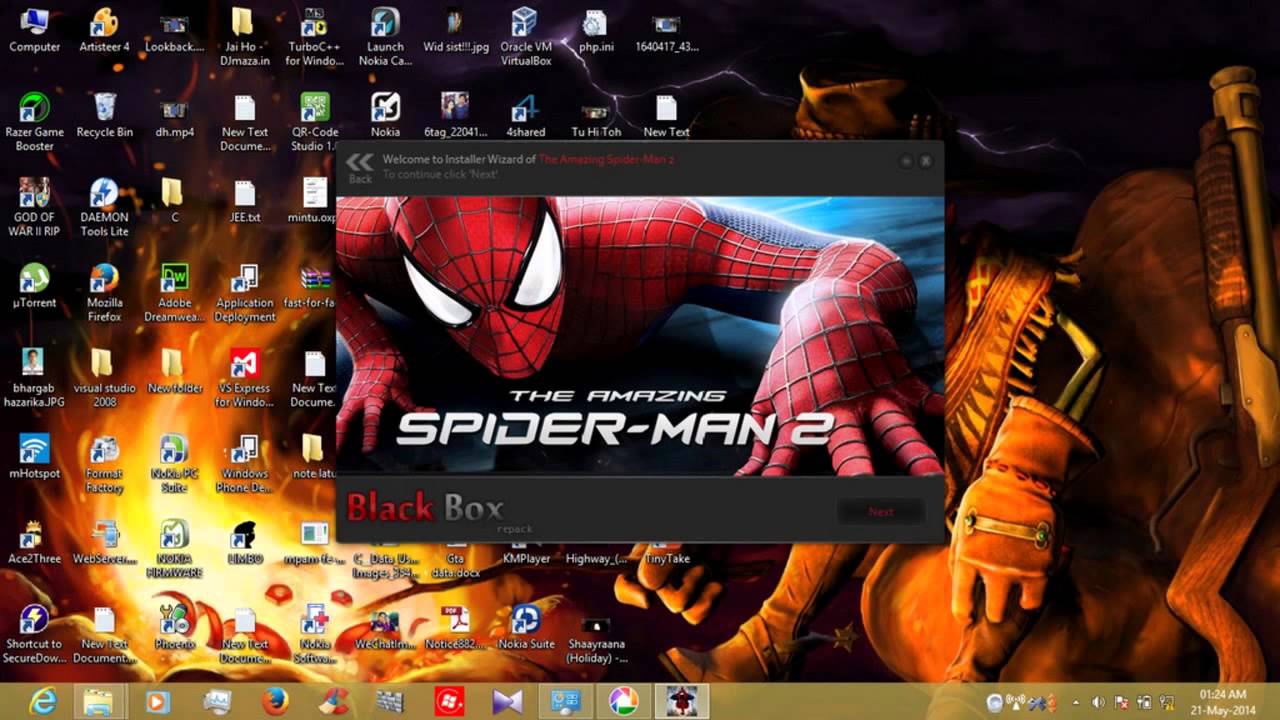Open the Recycle Bin
This screenshot has width=1280, height=720.
pos(105,115)
